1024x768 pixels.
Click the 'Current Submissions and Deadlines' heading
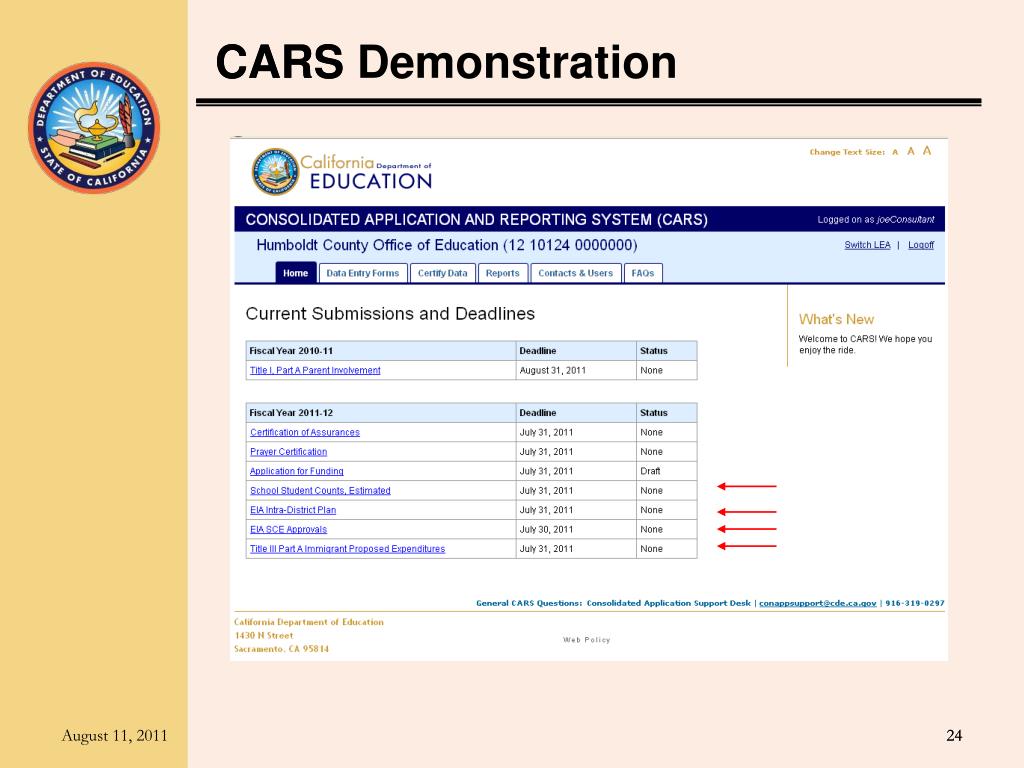click(390, 313)
